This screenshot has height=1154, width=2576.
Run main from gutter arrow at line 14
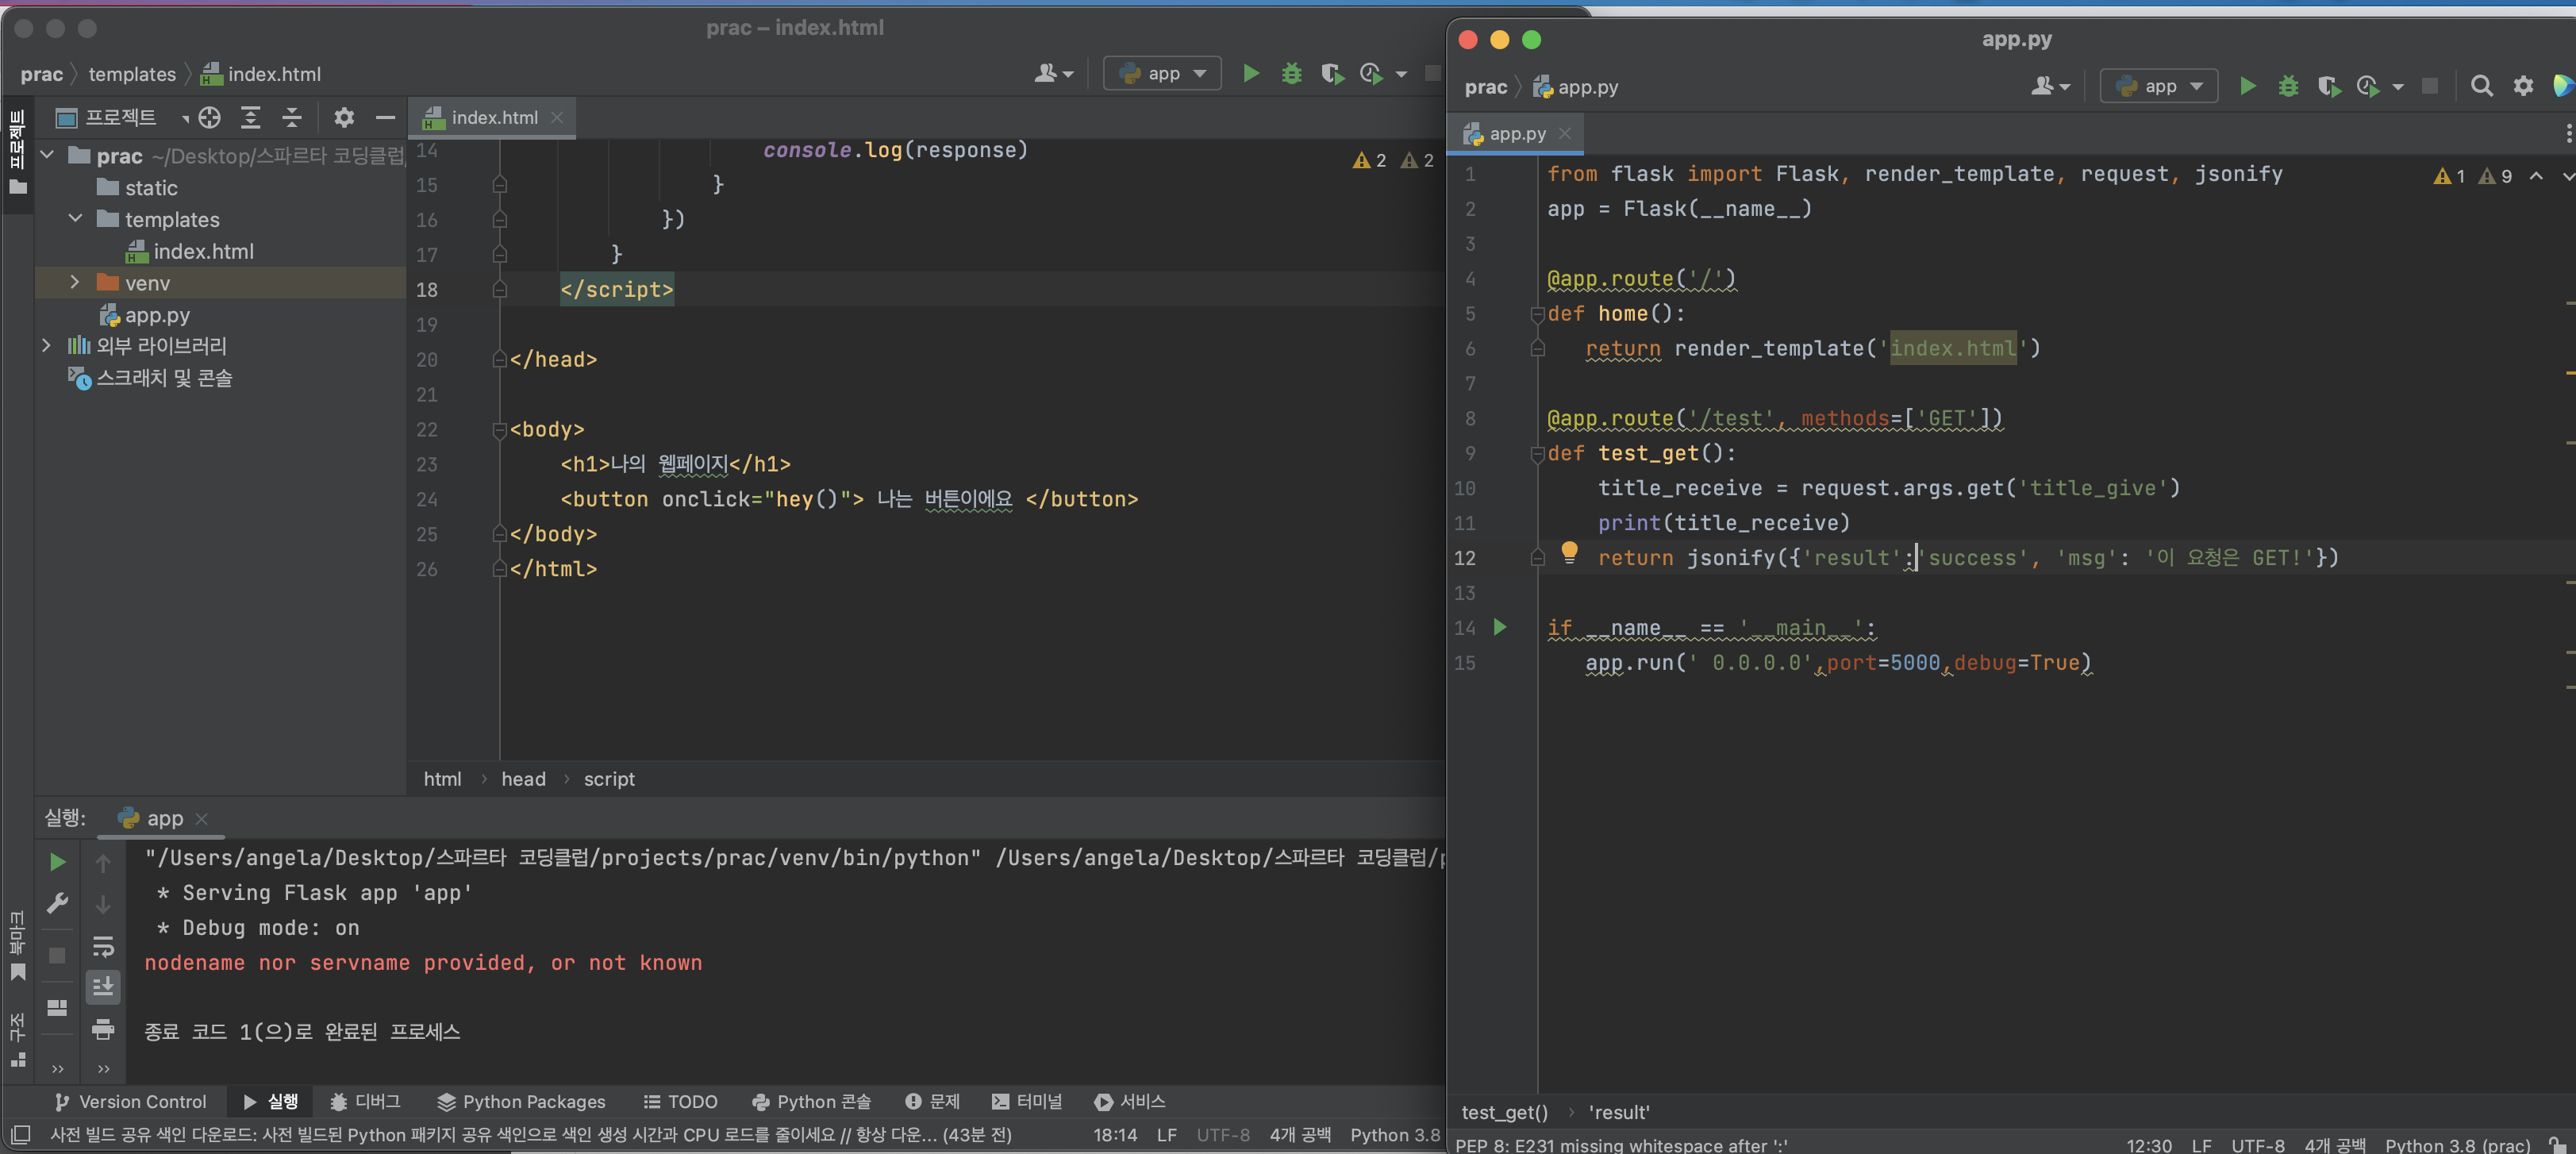point(1500,627)
